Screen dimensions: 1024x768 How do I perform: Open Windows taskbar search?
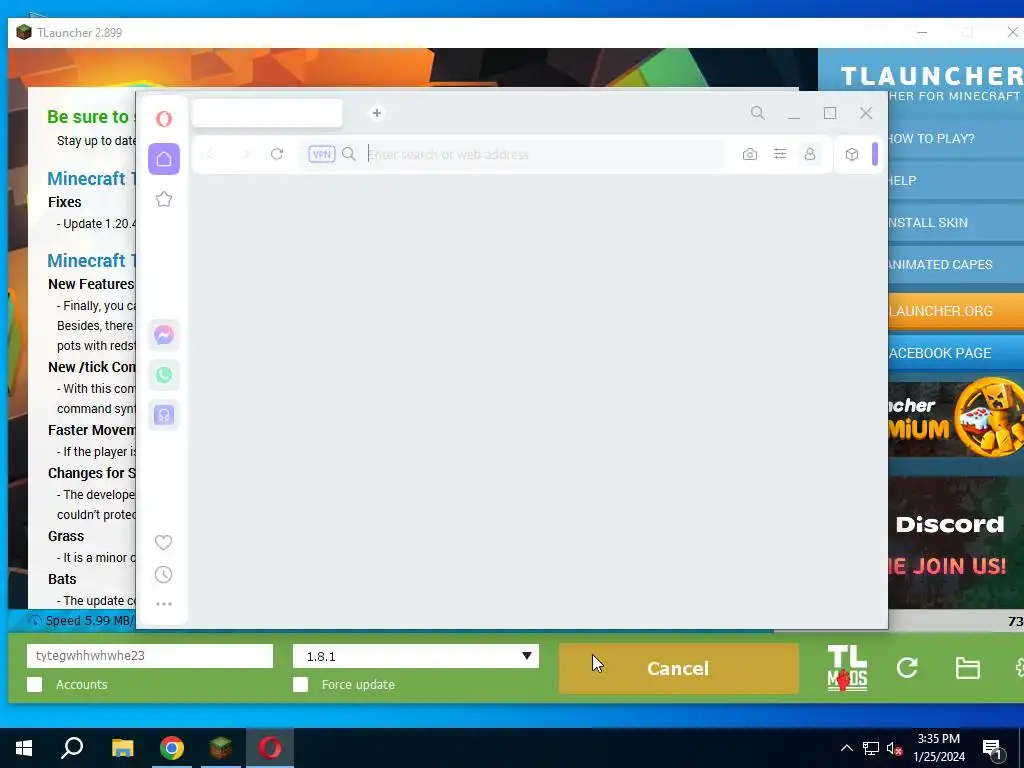(72, 748)
